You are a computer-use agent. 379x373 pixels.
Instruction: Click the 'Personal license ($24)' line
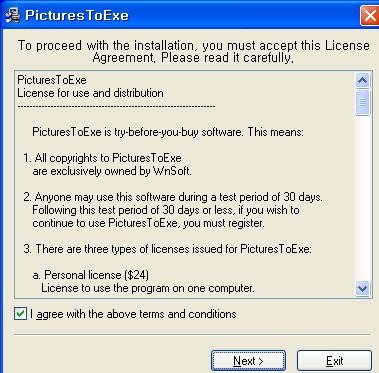tap(91, 275)
